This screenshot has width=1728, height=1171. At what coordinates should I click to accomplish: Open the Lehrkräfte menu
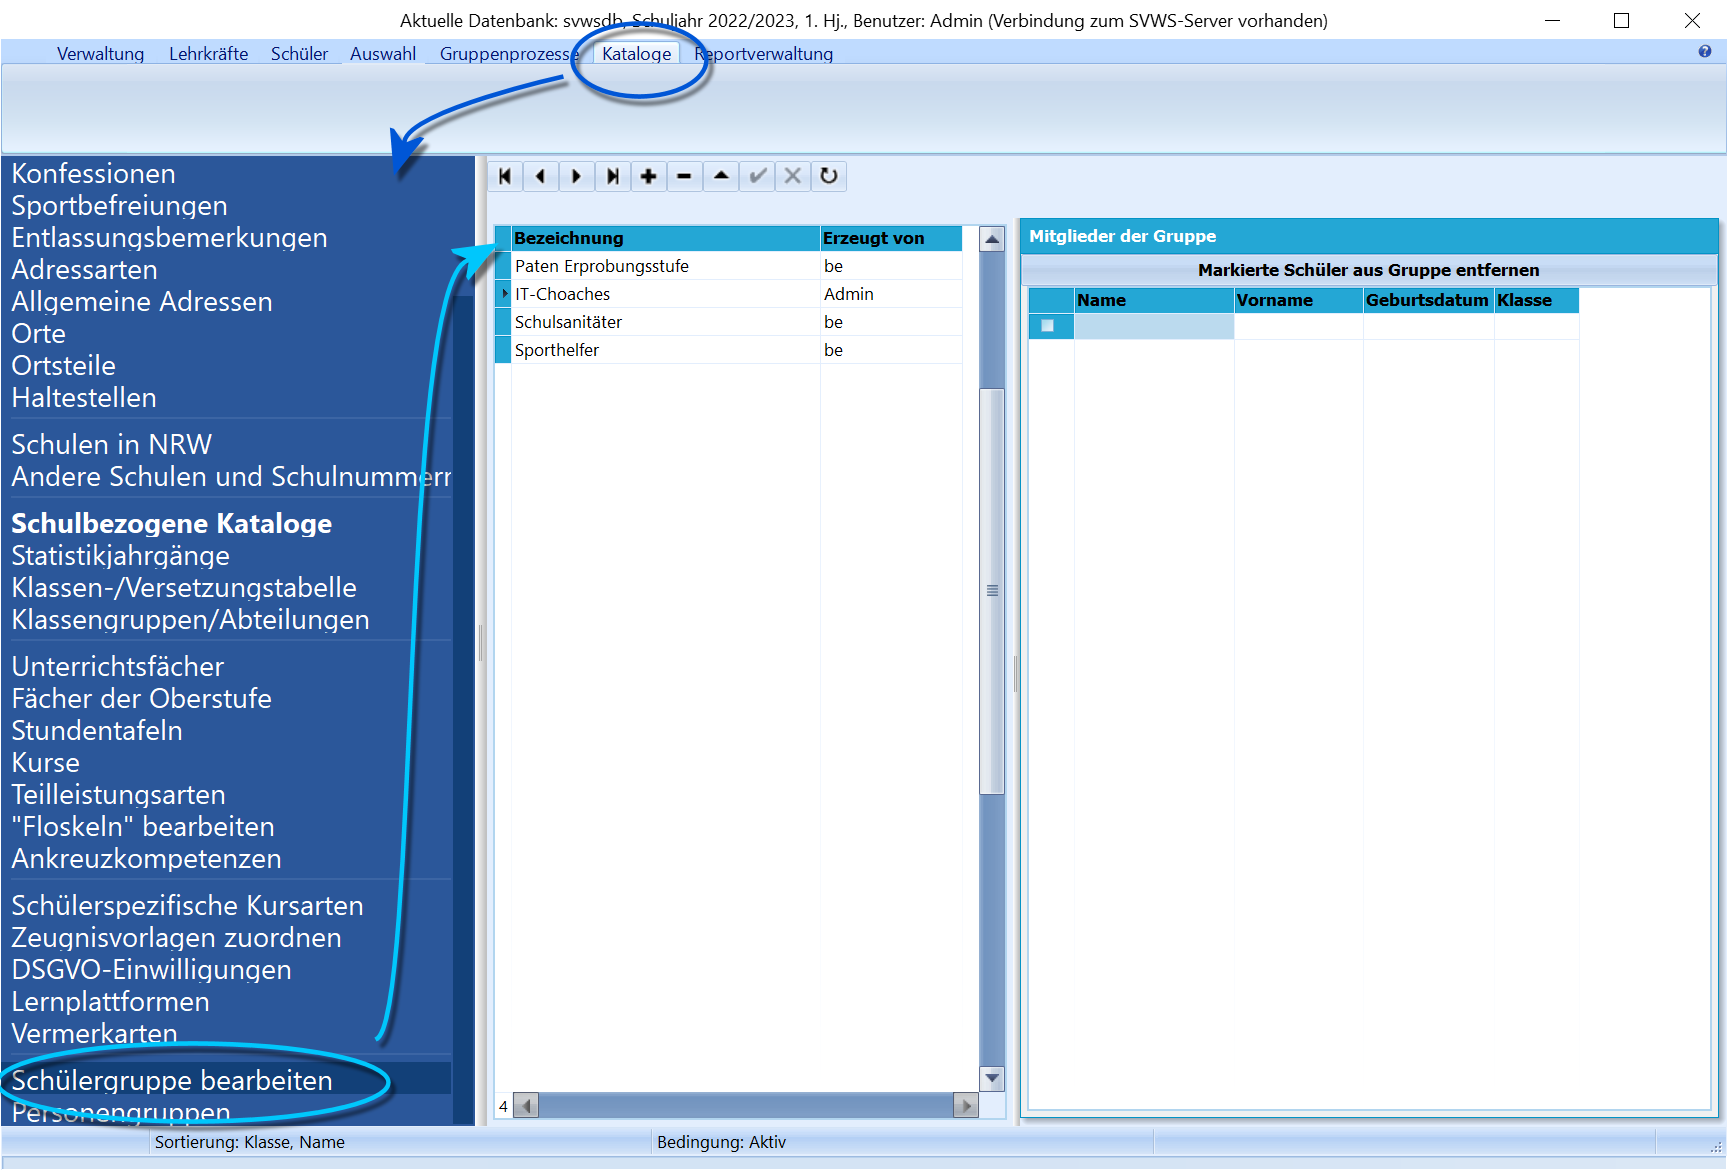coord(208,54)
